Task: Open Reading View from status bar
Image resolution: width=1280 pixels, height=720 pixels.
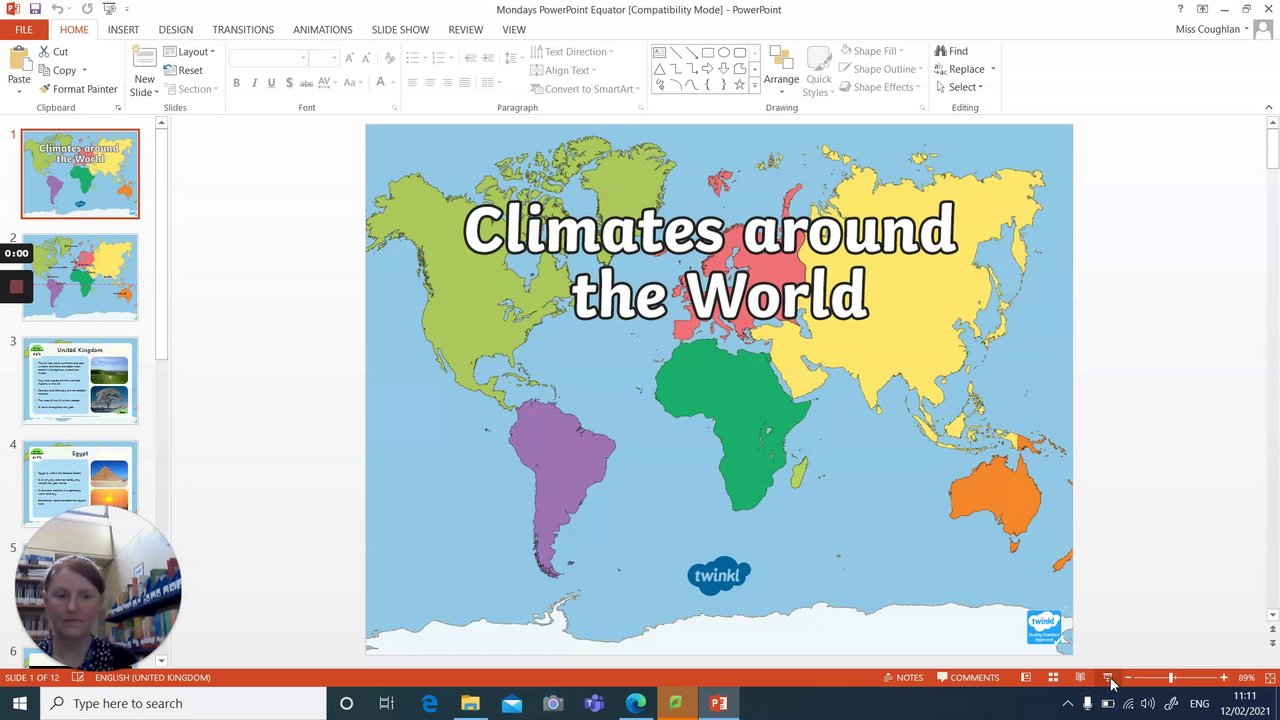Action: (1080, 677)
